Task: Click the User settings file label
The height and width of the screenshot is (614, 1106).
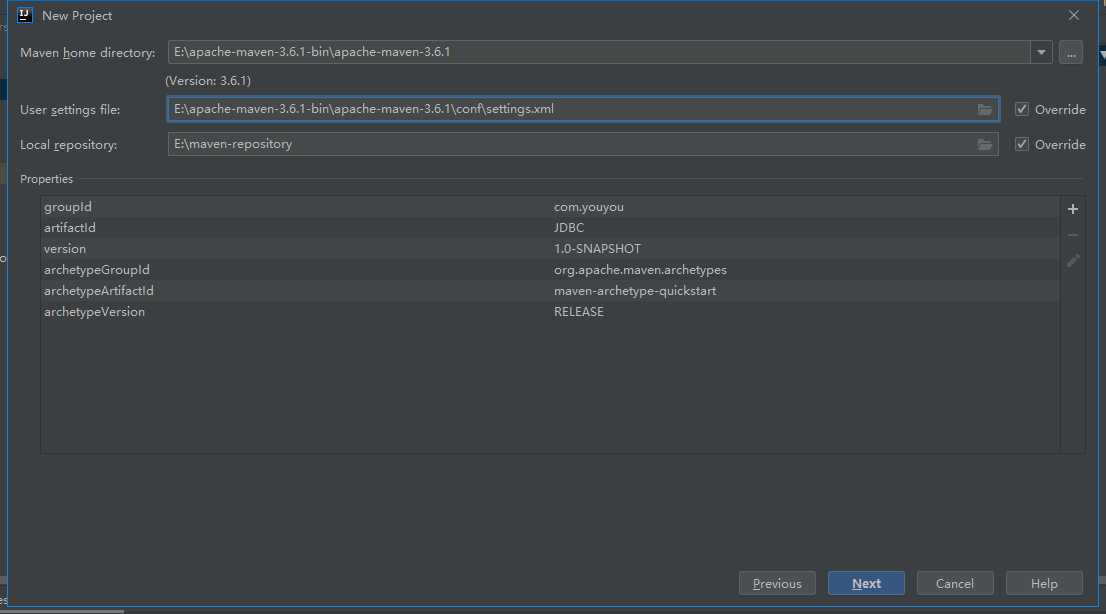Action: pos(70,110)
